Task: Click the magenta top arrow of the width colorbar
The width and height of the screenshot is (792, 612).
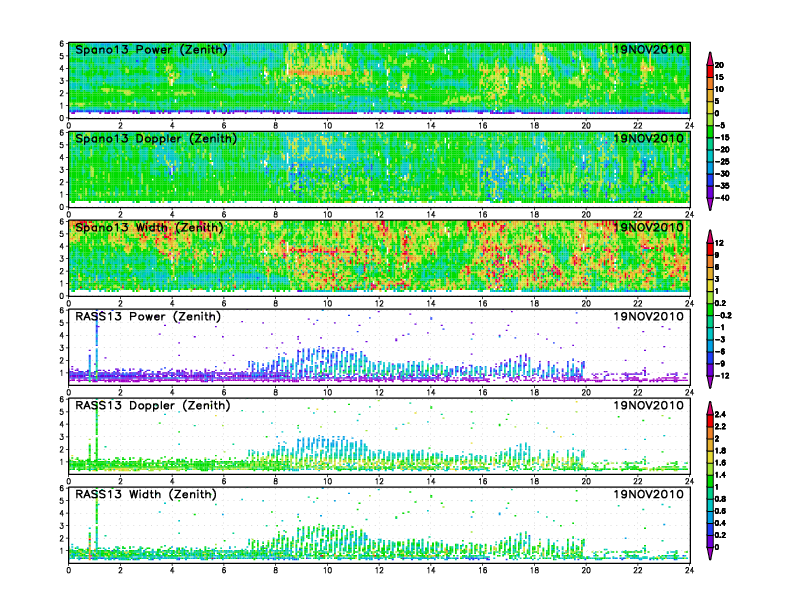Action: (710, 408)
